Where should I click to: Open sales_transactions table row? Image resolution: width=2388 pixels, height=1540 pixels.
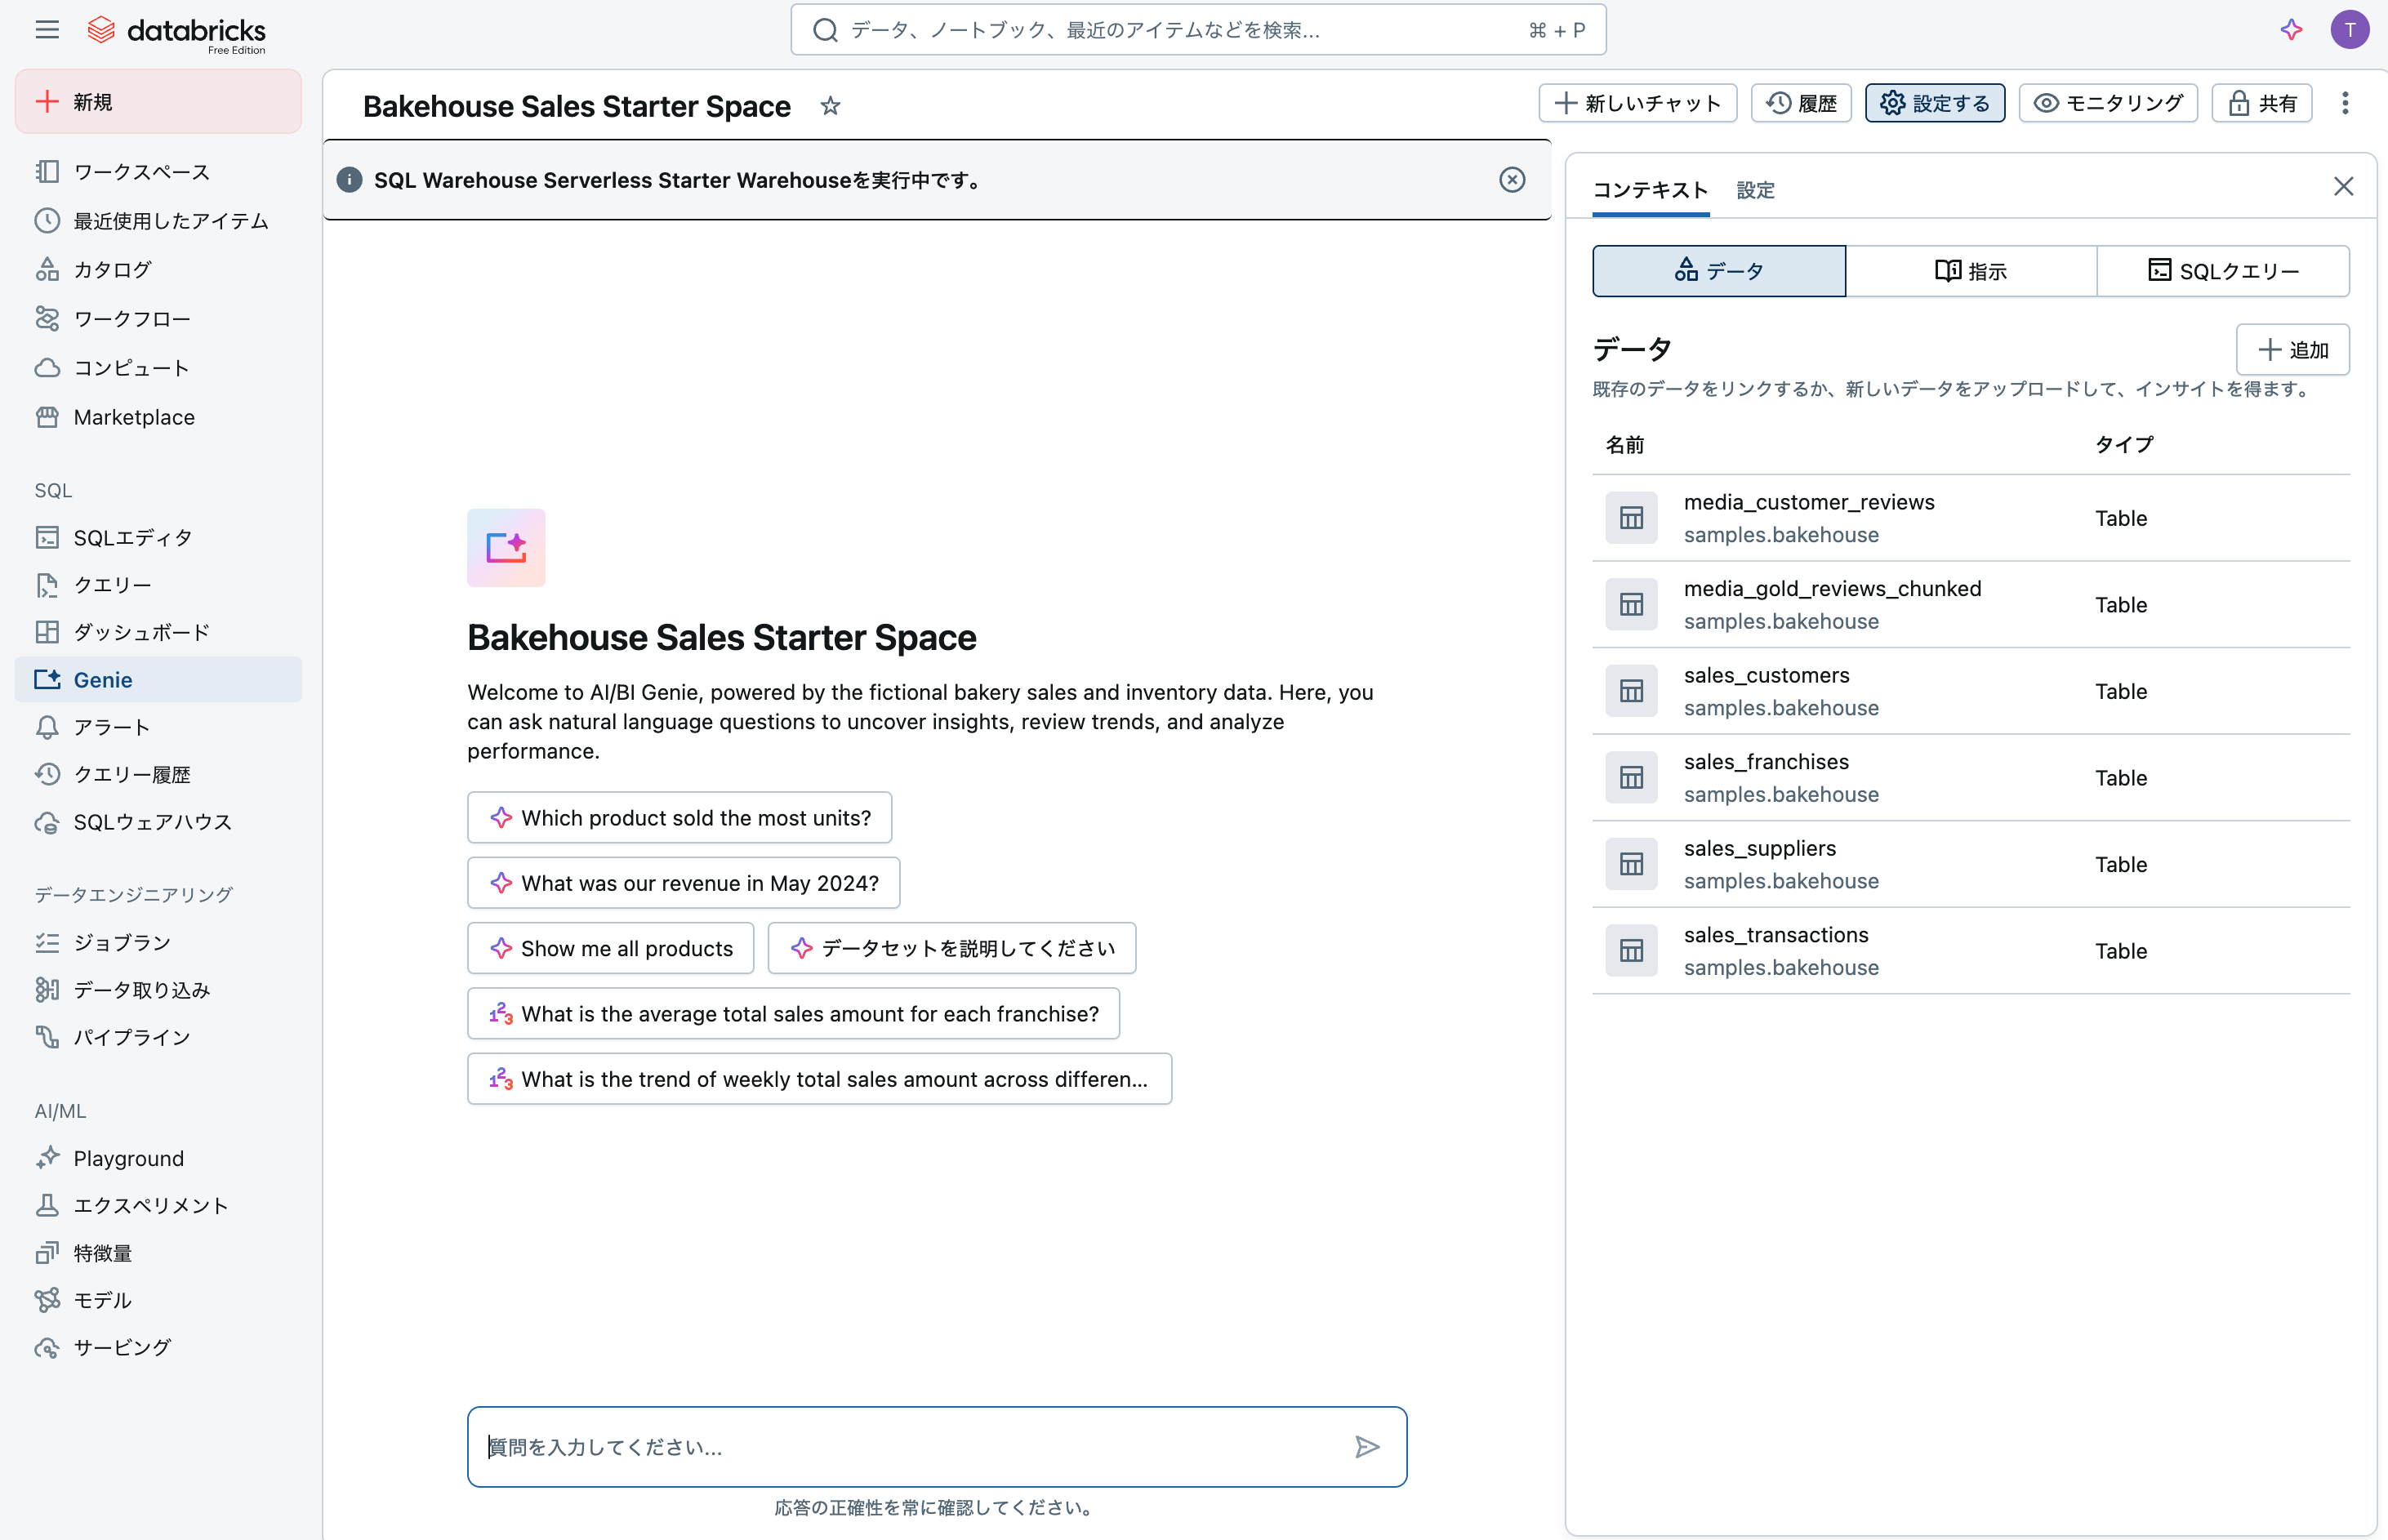pos(1971,951)
